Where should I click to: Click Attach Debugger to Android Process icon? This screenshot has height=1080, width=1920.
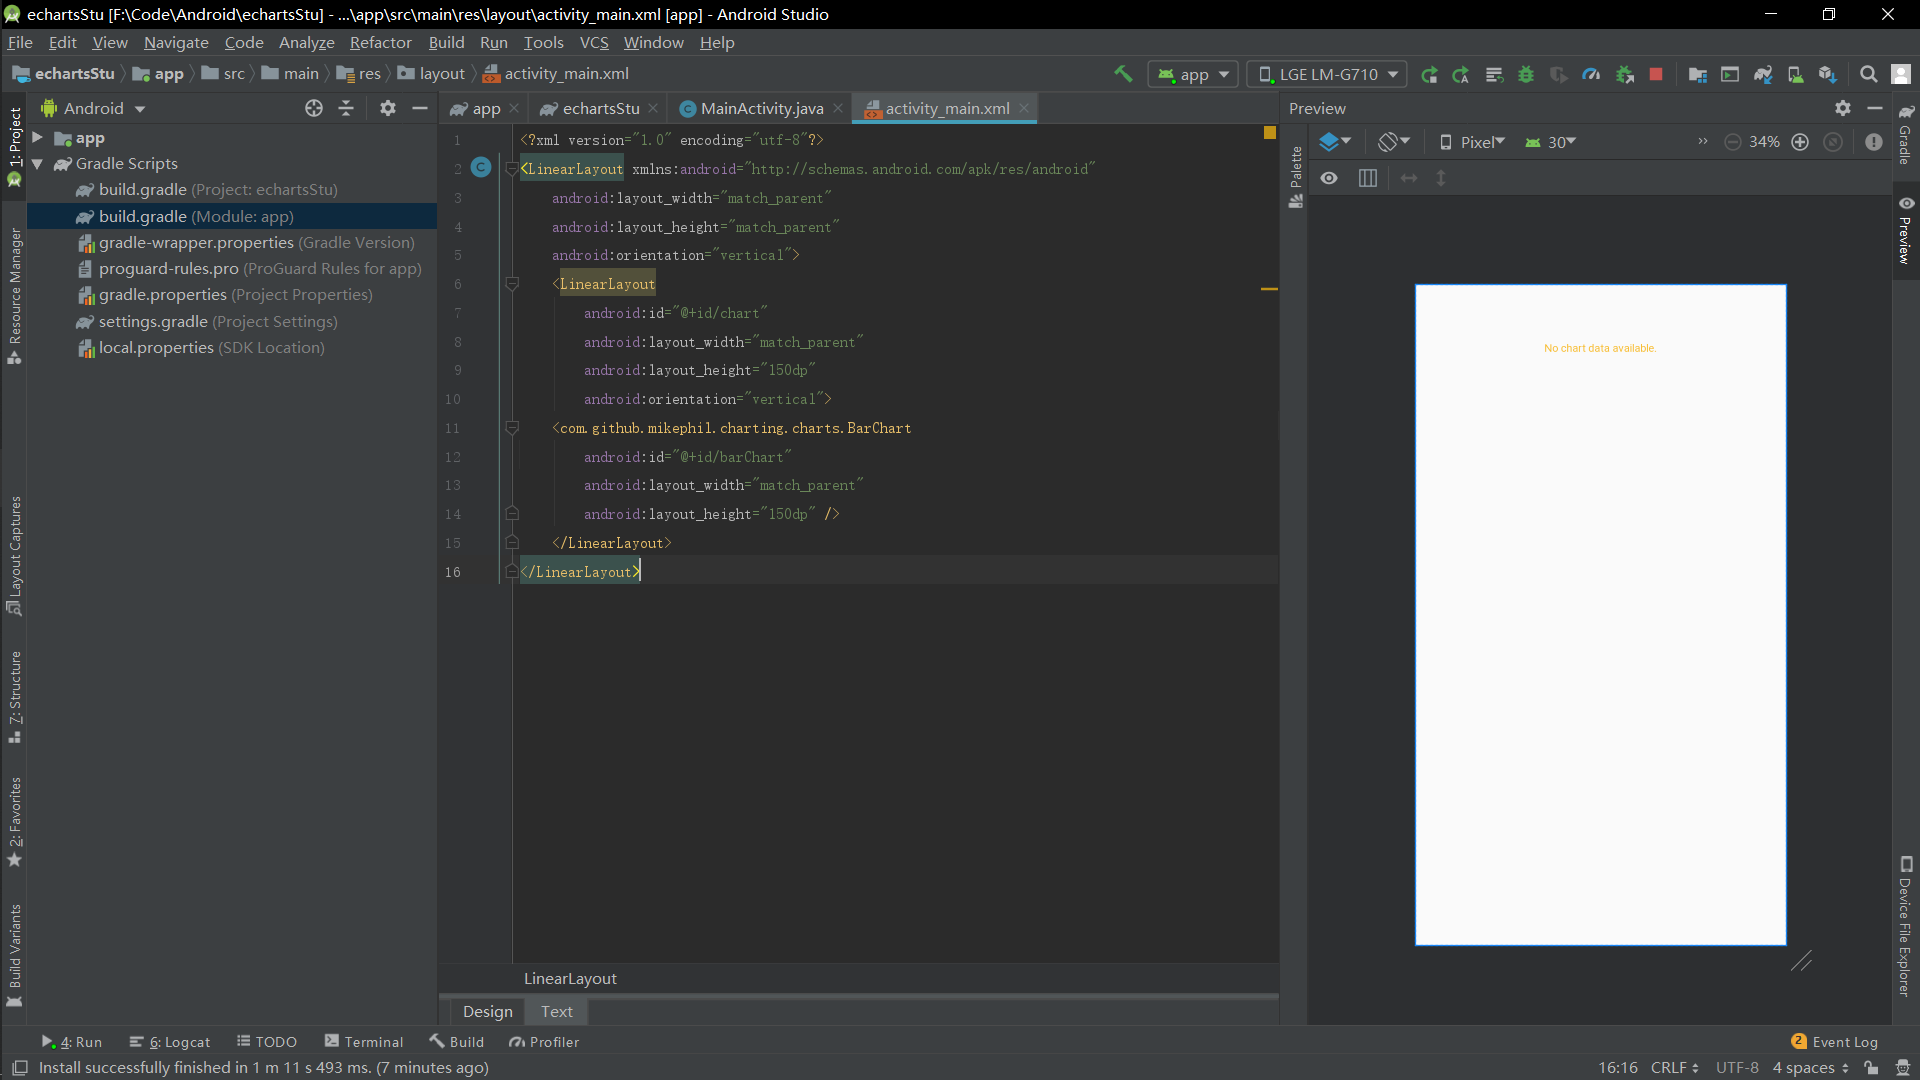pos(1625,74)
